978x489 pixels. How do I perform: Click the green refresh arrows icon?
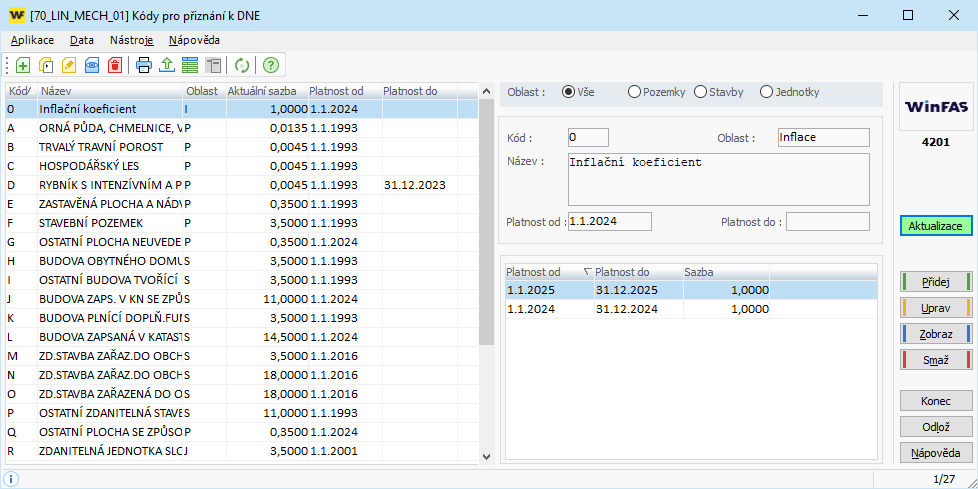pyautogui.click(x=242, y=65)
